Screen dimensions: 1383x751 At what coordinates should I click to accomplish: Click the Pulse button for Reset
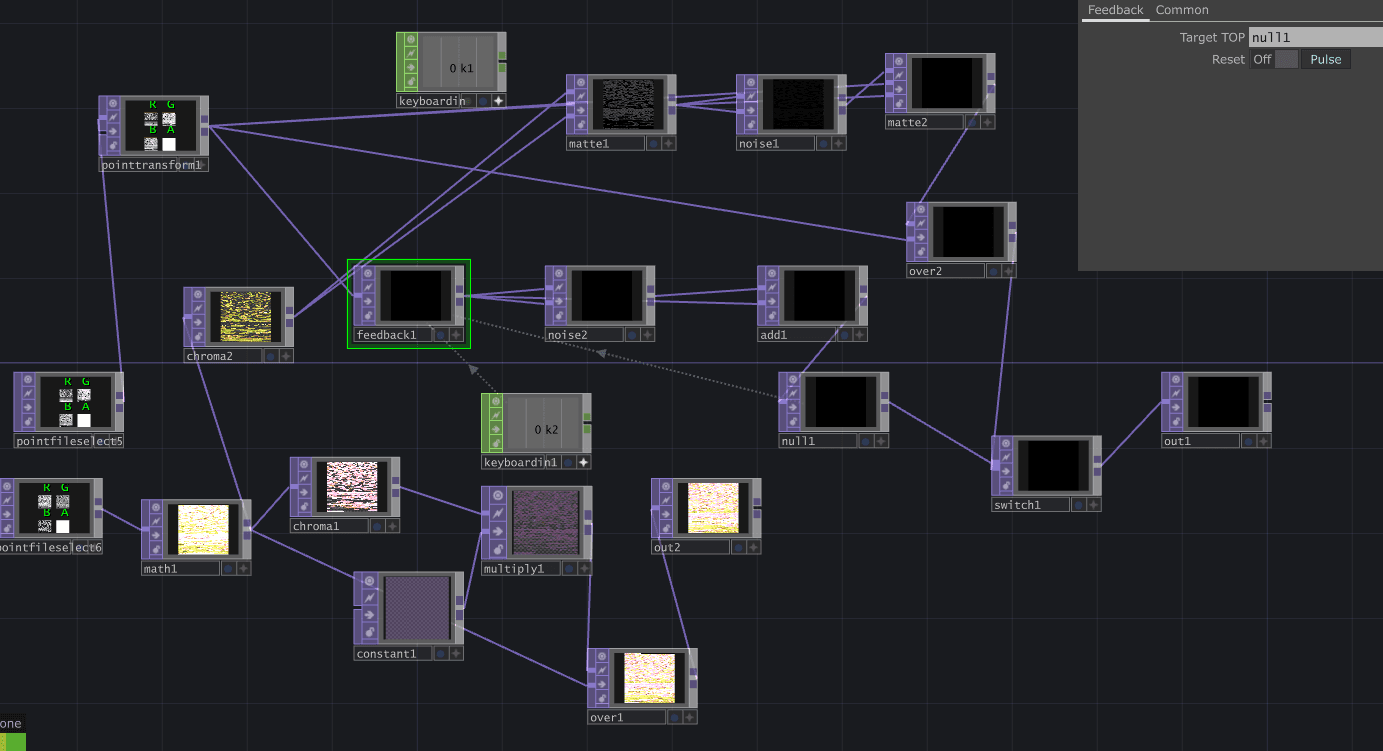click(1326, 59)
